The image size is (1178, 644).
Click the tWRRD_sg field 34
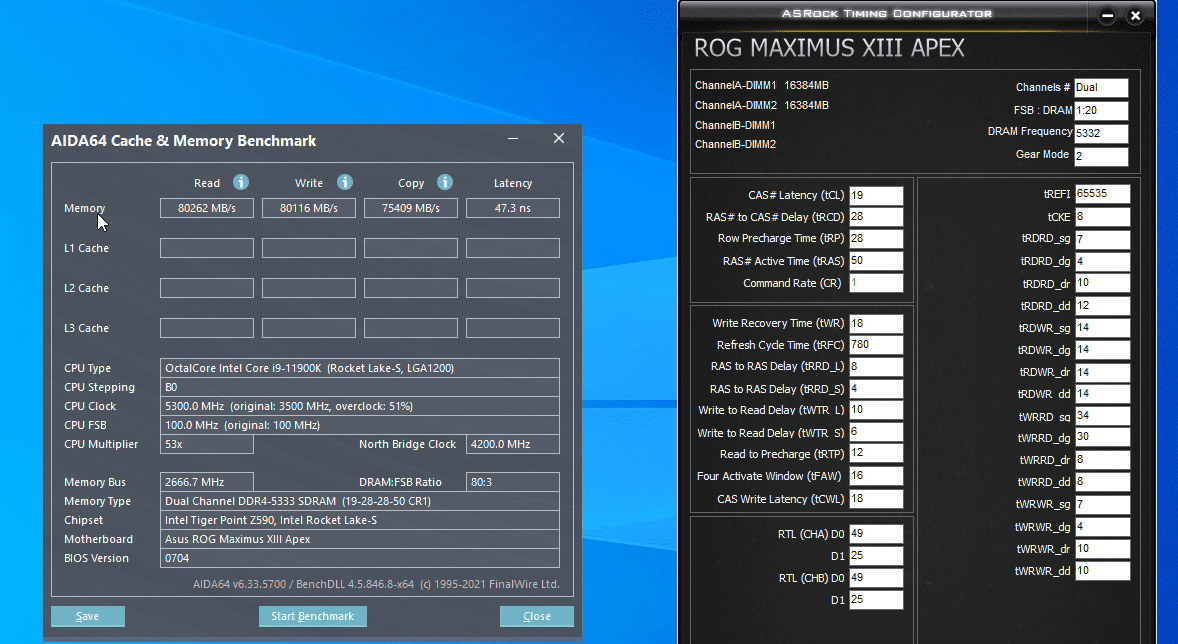click(x=1102, y=416)
